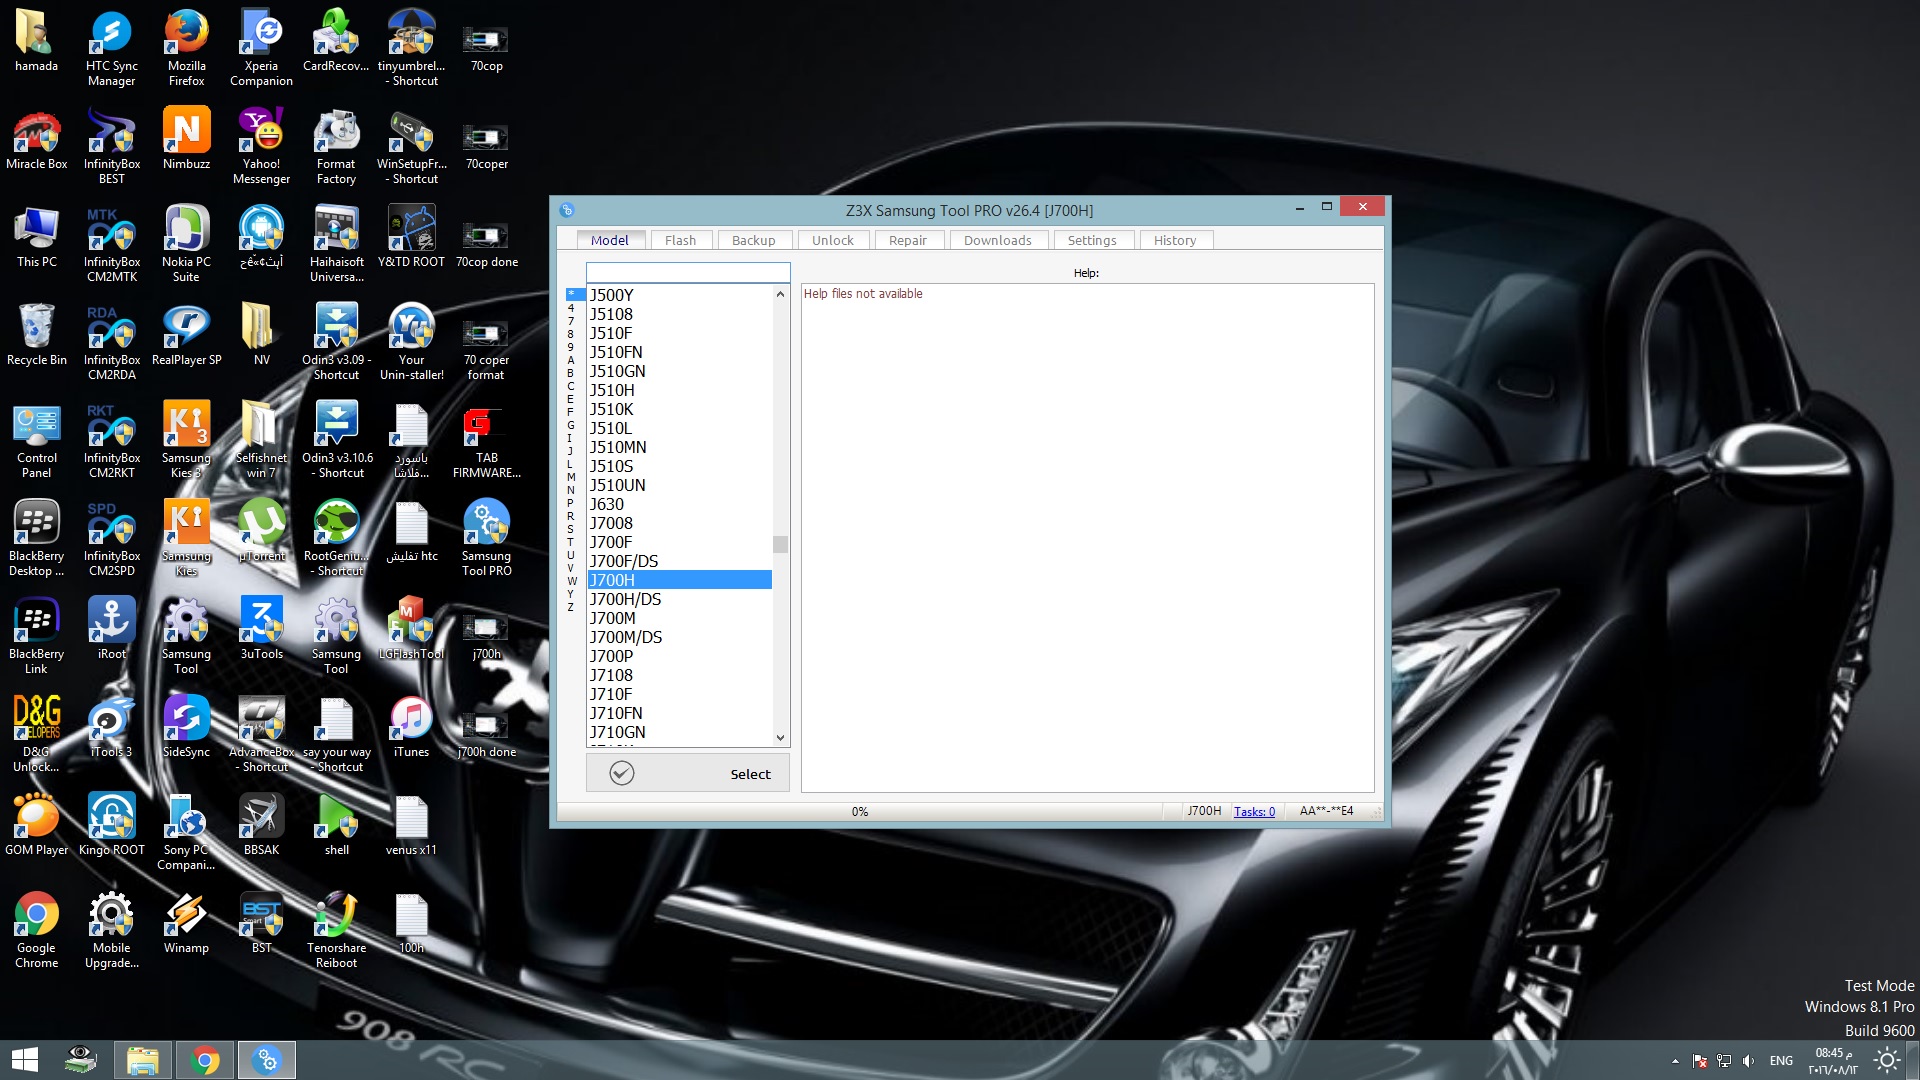Open the iTunes desktop icon
1920x1080 pixels.
(x=411, y=727)
